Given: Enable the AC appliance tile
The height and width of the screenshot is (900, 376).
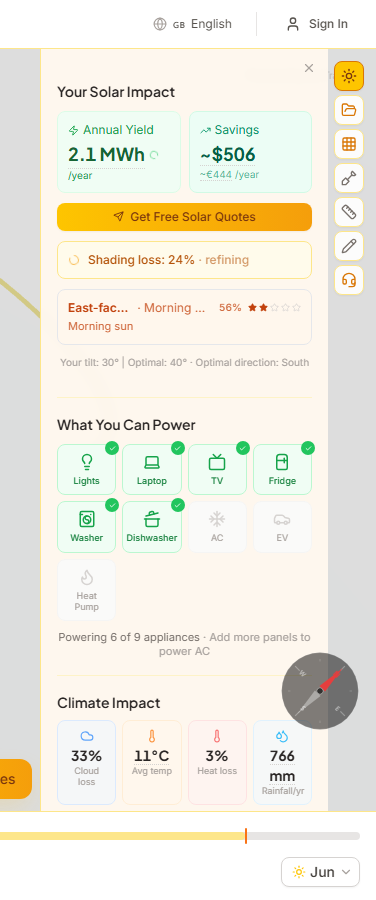Looking at the screenshot, I should click(217, 527).
